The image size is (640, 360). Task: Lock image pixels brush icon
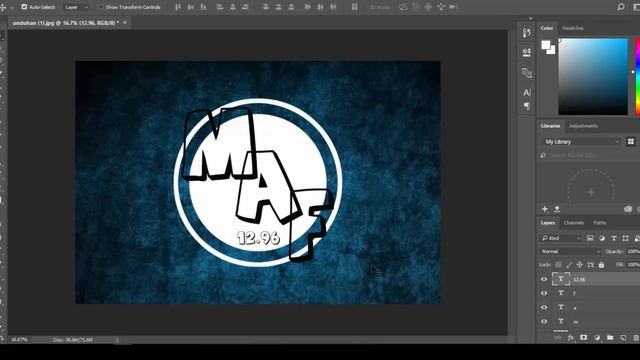point(569,264)
